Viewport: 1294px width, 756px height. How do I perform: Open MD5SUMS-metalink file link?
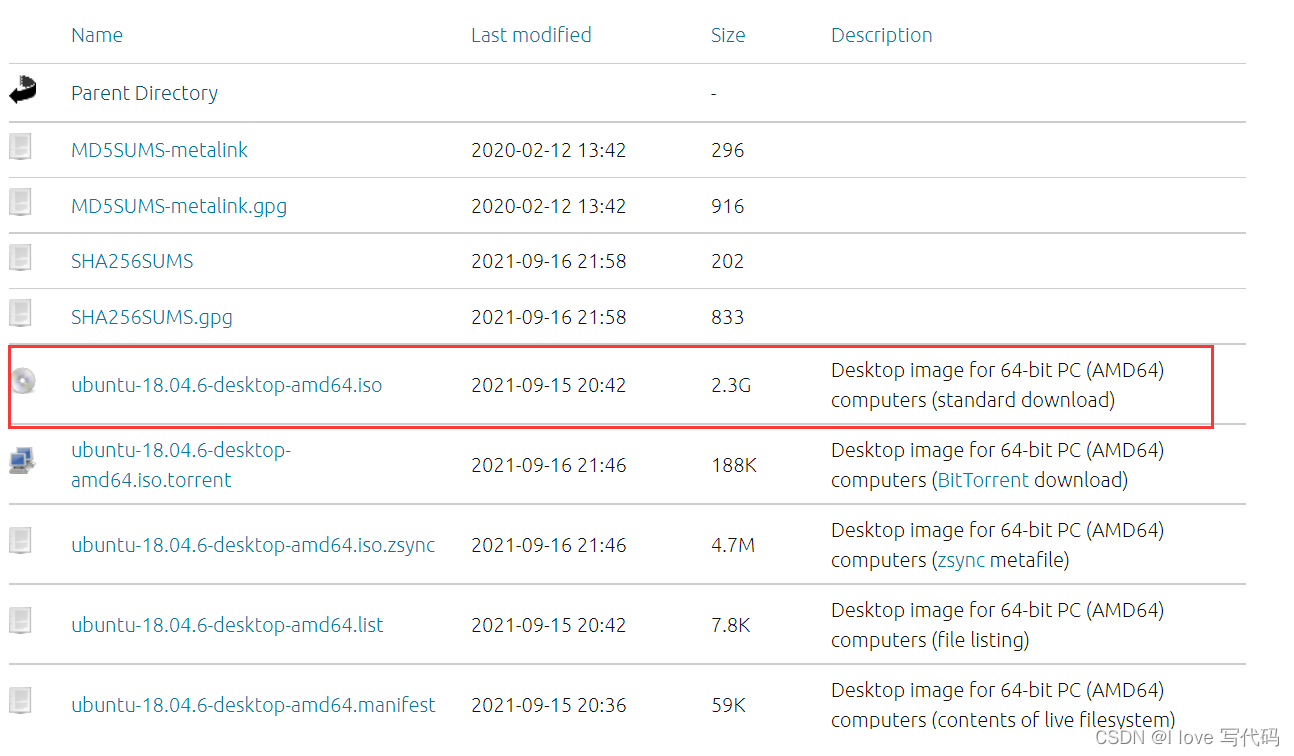159,150
